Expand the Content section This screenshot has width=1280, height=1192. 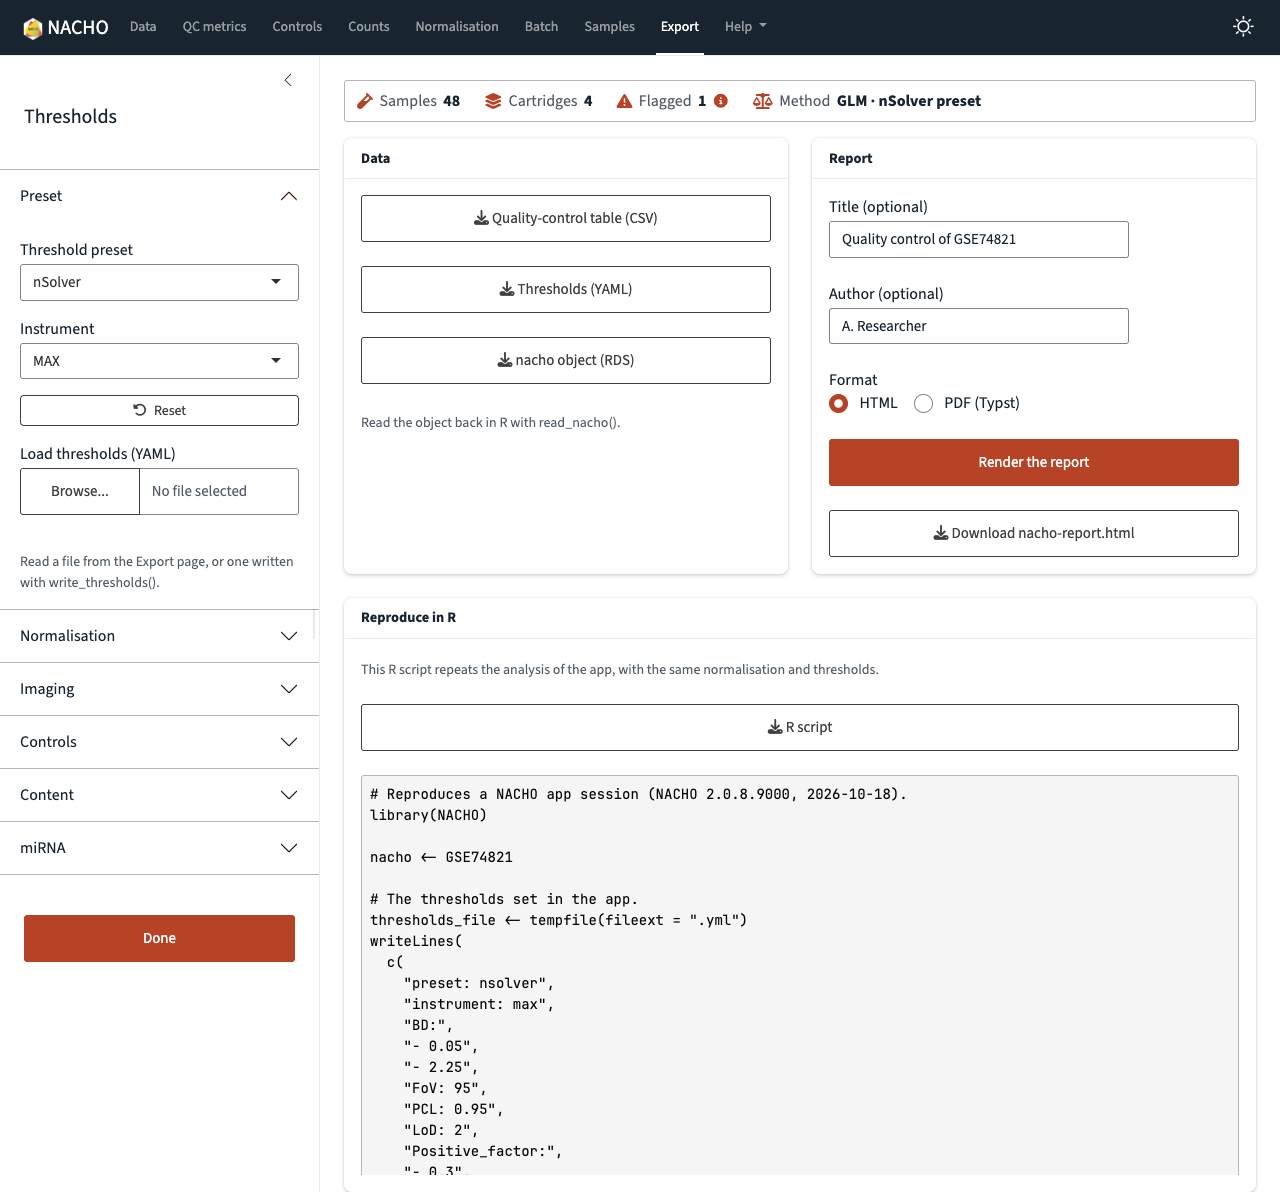[x=159, y=795]
